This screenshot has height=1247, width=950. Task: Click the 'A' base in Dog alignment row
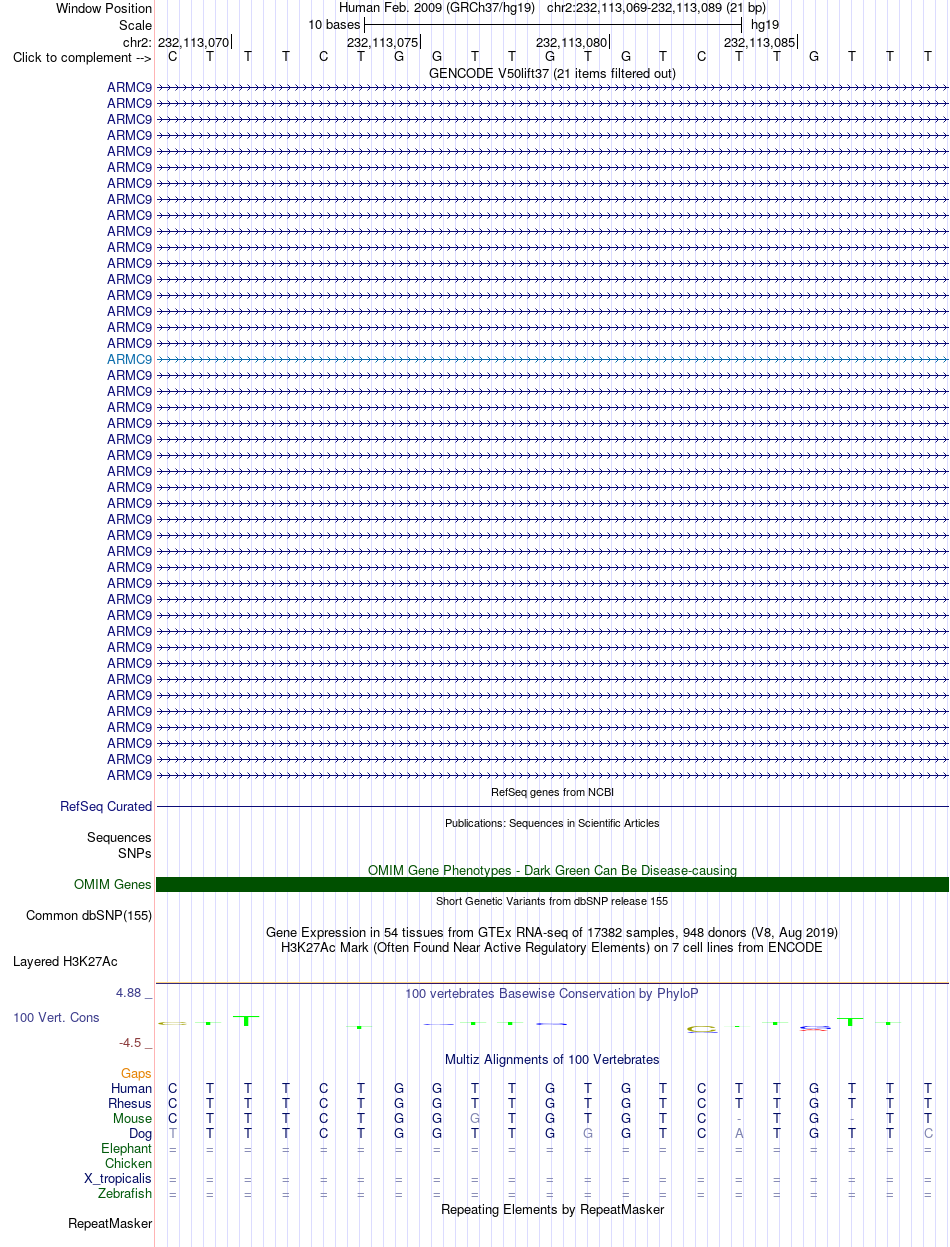pyautogui.click(x=739, y=1134)
